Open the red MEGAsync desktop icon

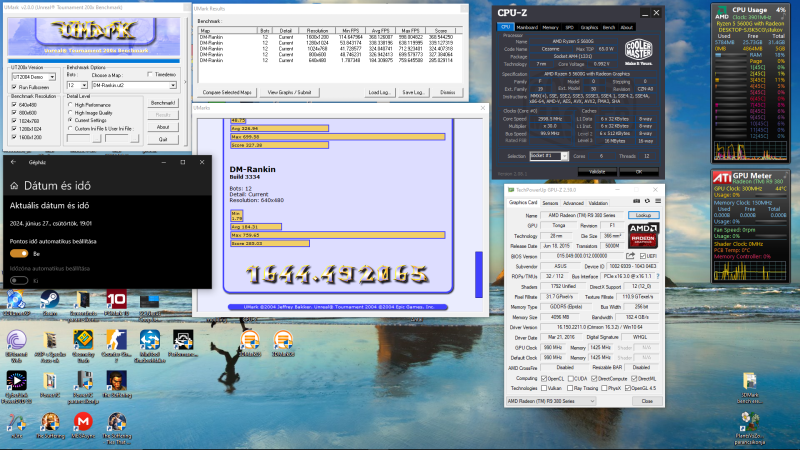click(x=83, y=422)
